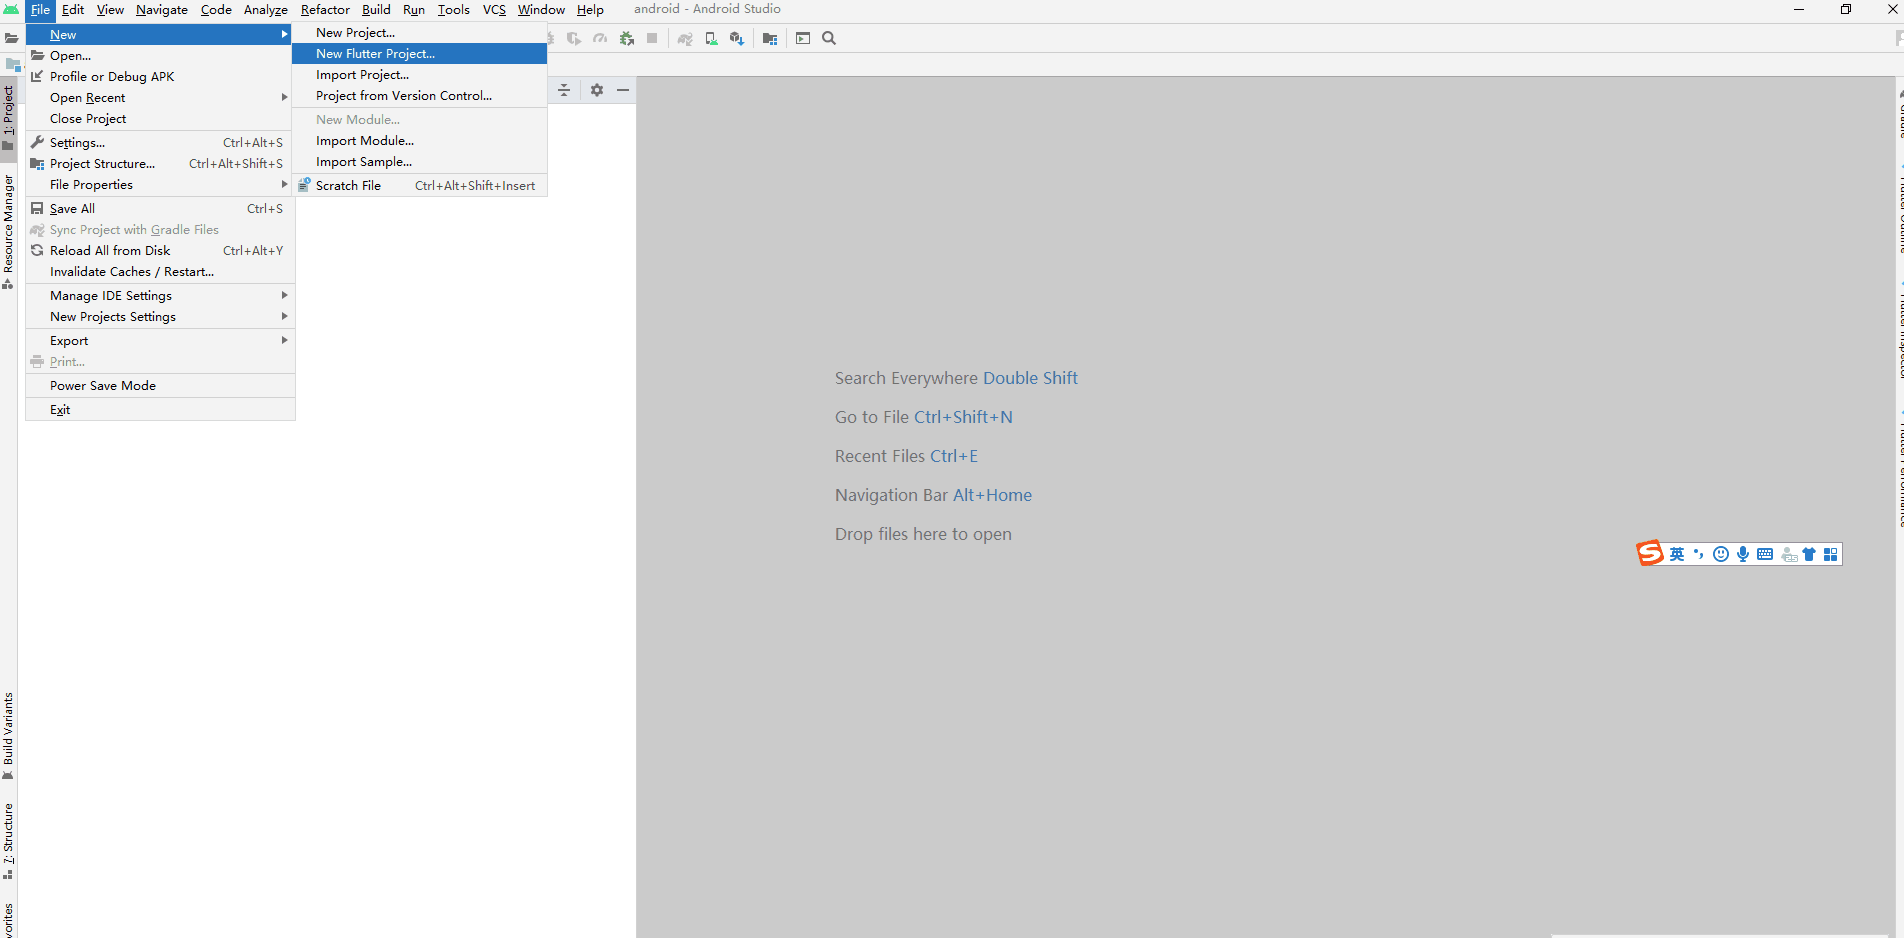Open Project panel gear options

pos(597,90)
